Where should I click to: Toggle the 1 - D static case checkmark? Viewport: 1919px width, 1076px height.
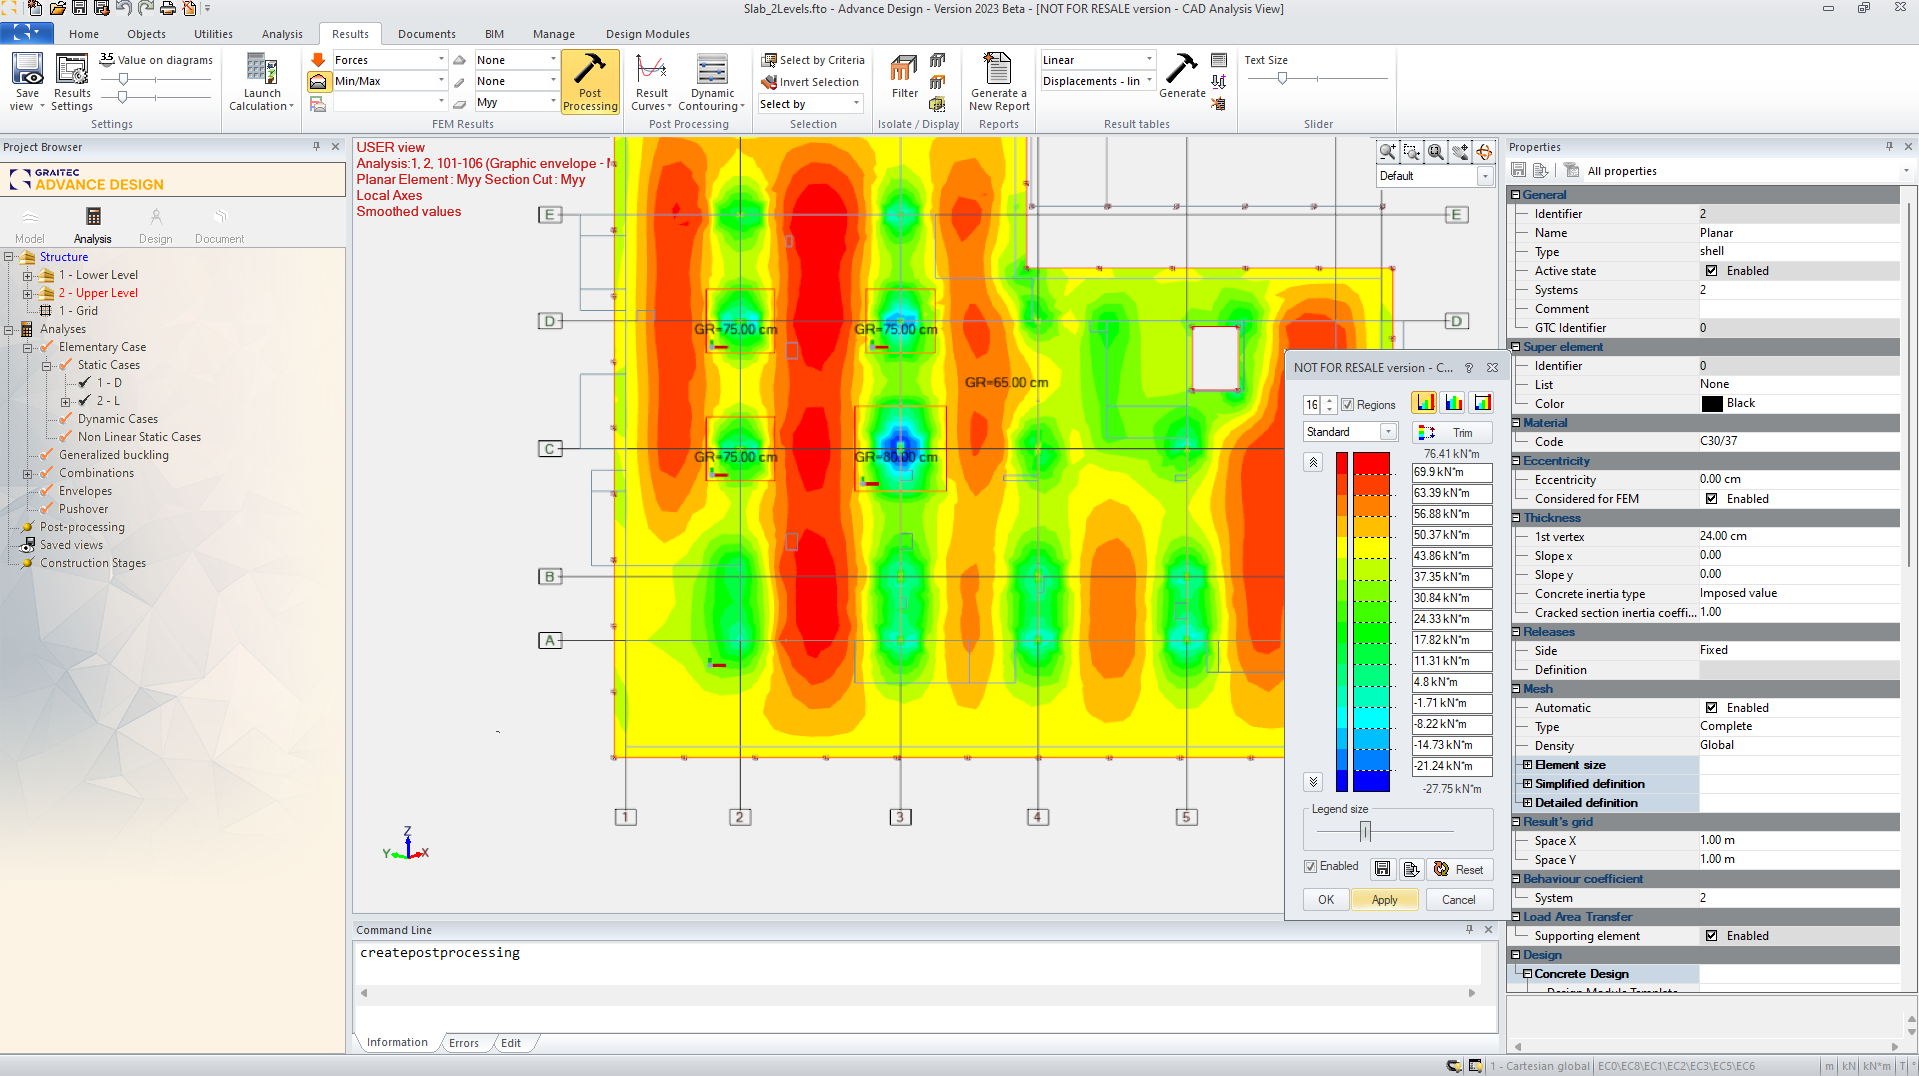click(x=85, y=383)
